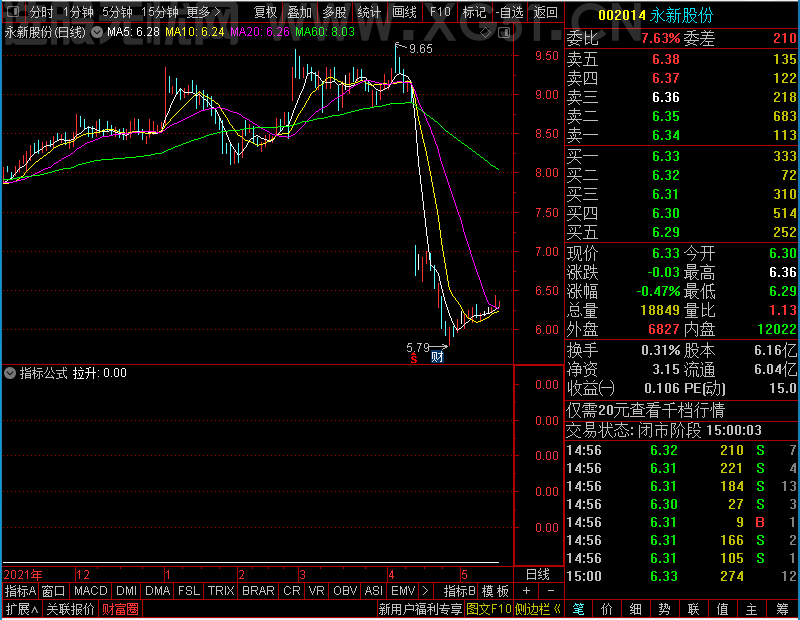The image size is (800, 620).
Task: Switch to 15分钟 chart period
Action: (x=159, y=12)
